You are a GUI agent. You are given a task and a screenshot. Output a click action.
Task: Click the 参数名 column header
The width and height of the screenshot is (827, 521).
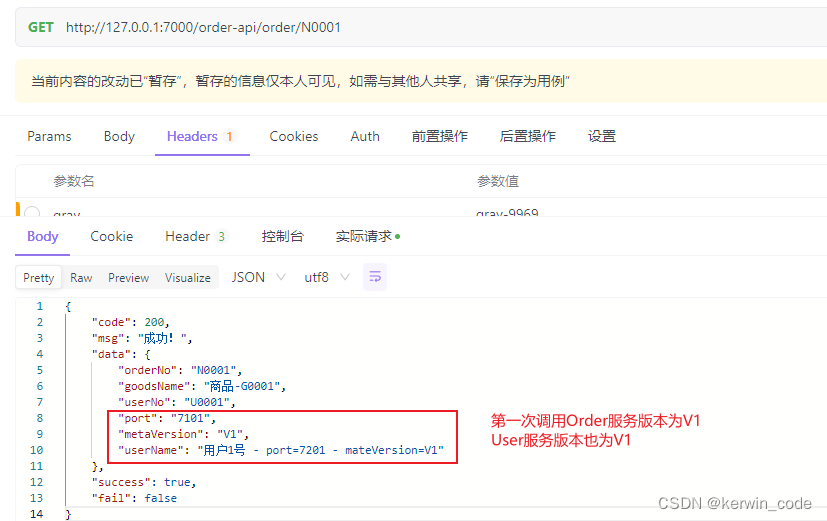tap(74, 181)
